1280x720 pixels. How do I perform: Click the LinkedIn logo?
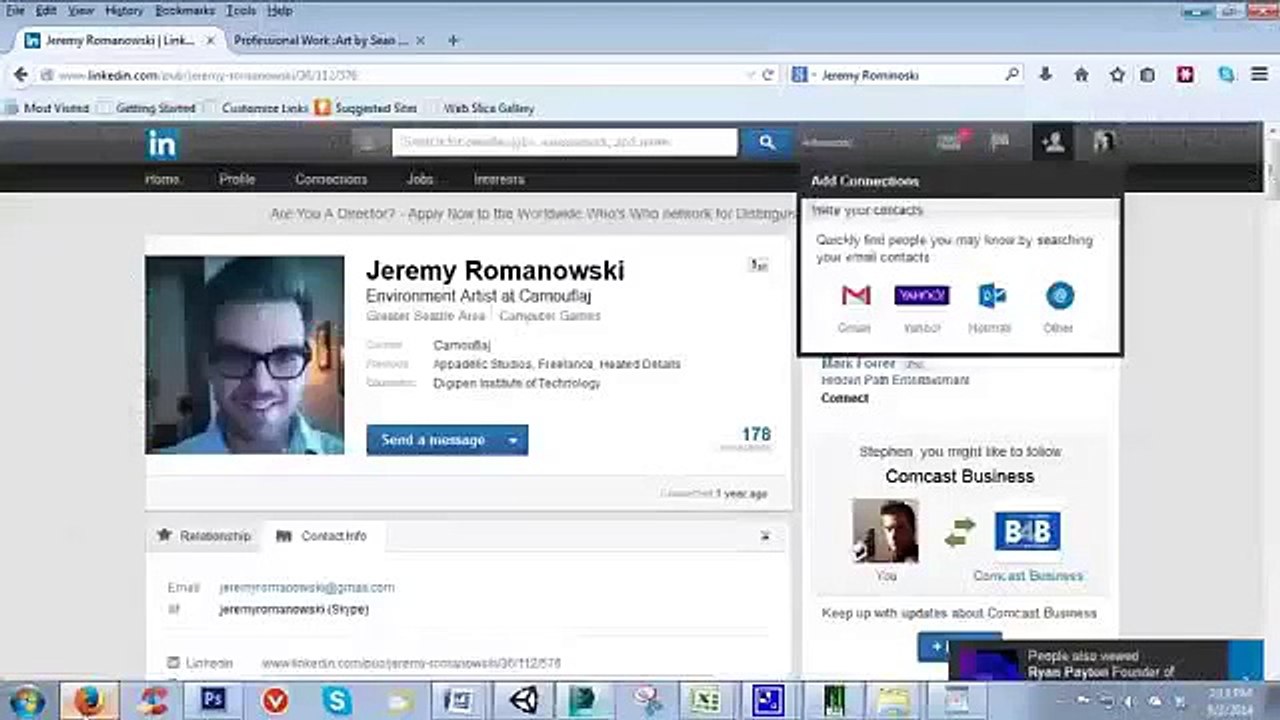[x=161, y=144]
